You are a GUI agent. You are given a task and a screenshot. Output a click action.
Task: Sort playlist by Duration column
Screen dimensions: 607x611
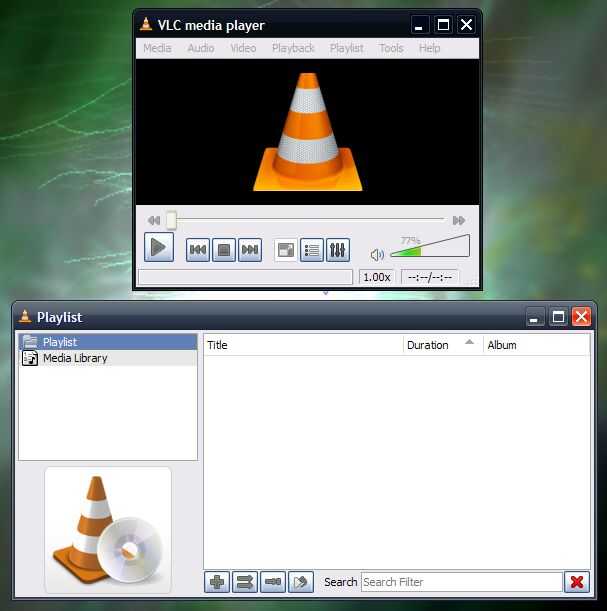pyautogui.click(x=443, y=345)
